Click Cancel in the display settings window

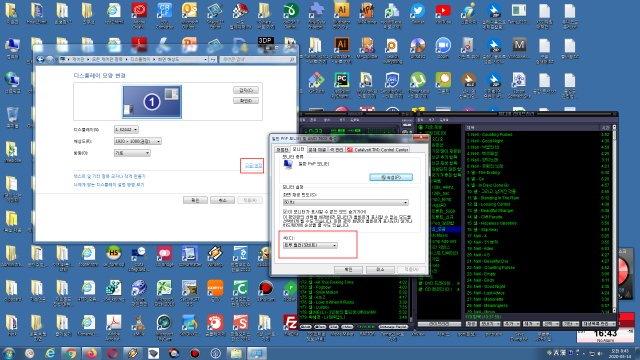[222, 200]
